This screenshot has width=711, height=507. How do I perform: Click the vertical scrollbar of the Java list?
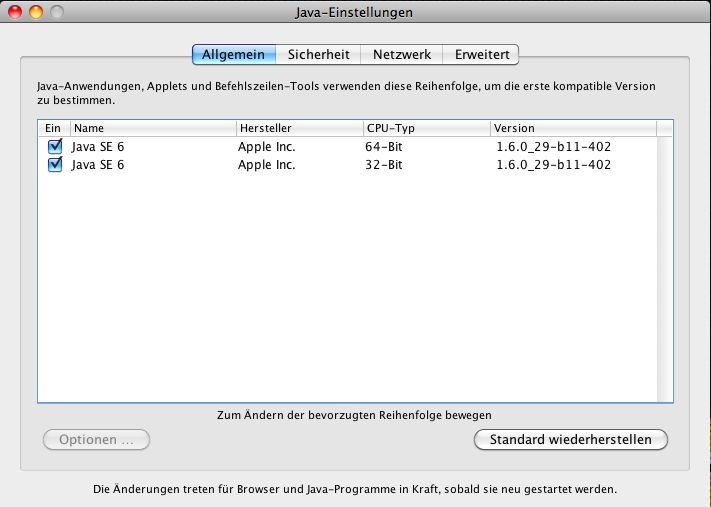(665, 269)
